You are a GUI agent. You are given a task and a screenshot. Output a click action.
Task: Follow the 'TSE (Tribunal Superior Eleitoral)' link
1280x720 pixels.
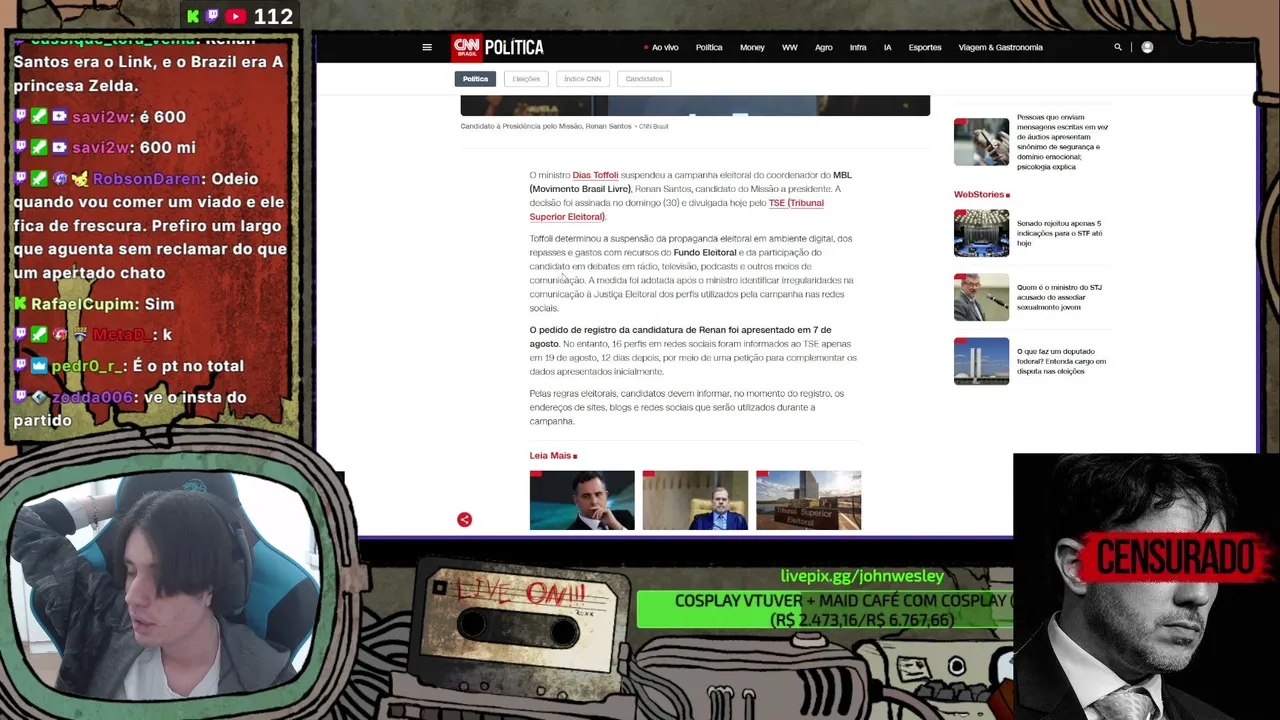tap(677, 210)
